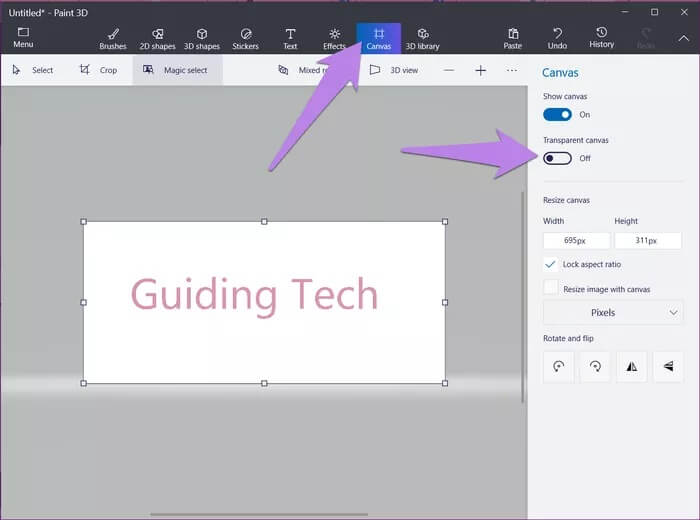This screenshot has height=520, width=700.
Task: Choose the Select tool
Action: [x=33, y=70]
